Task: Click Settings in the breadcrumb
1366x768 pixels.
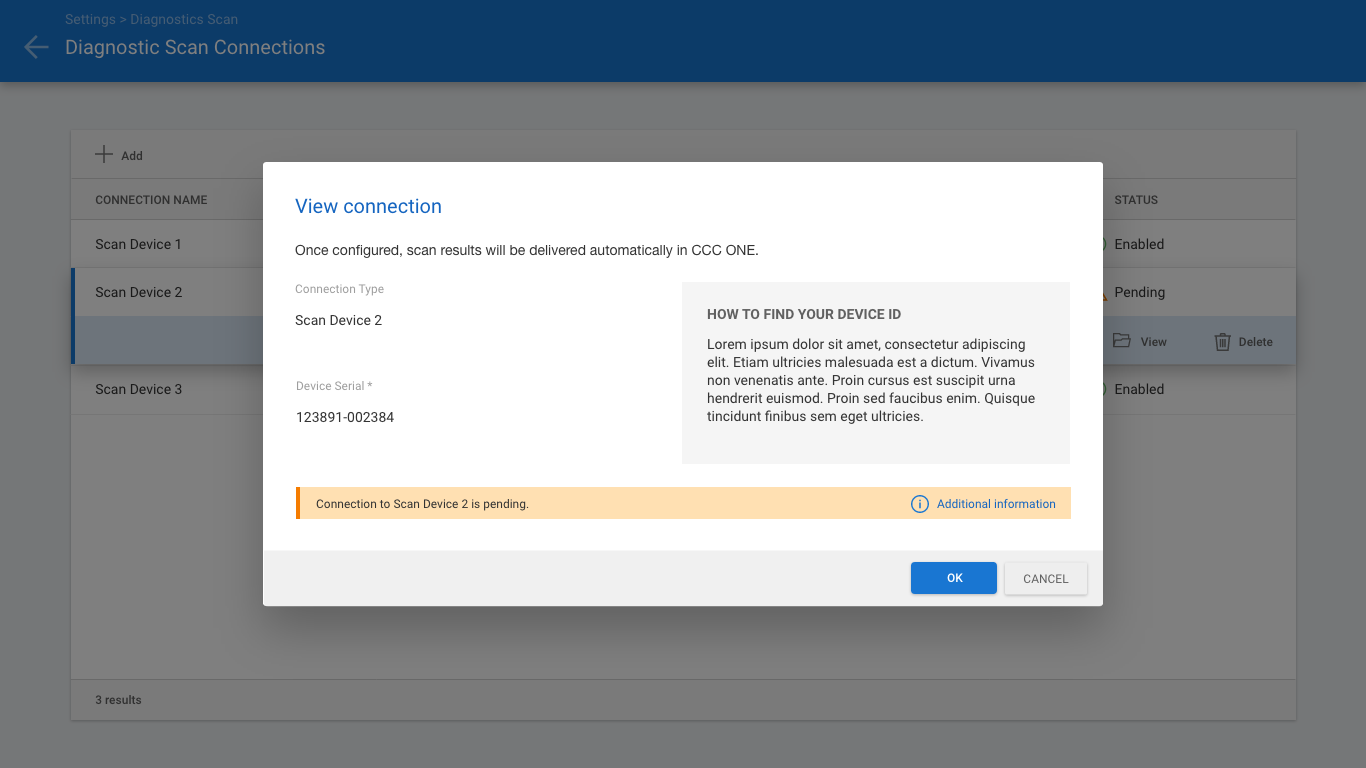Action: pos(90,19)
